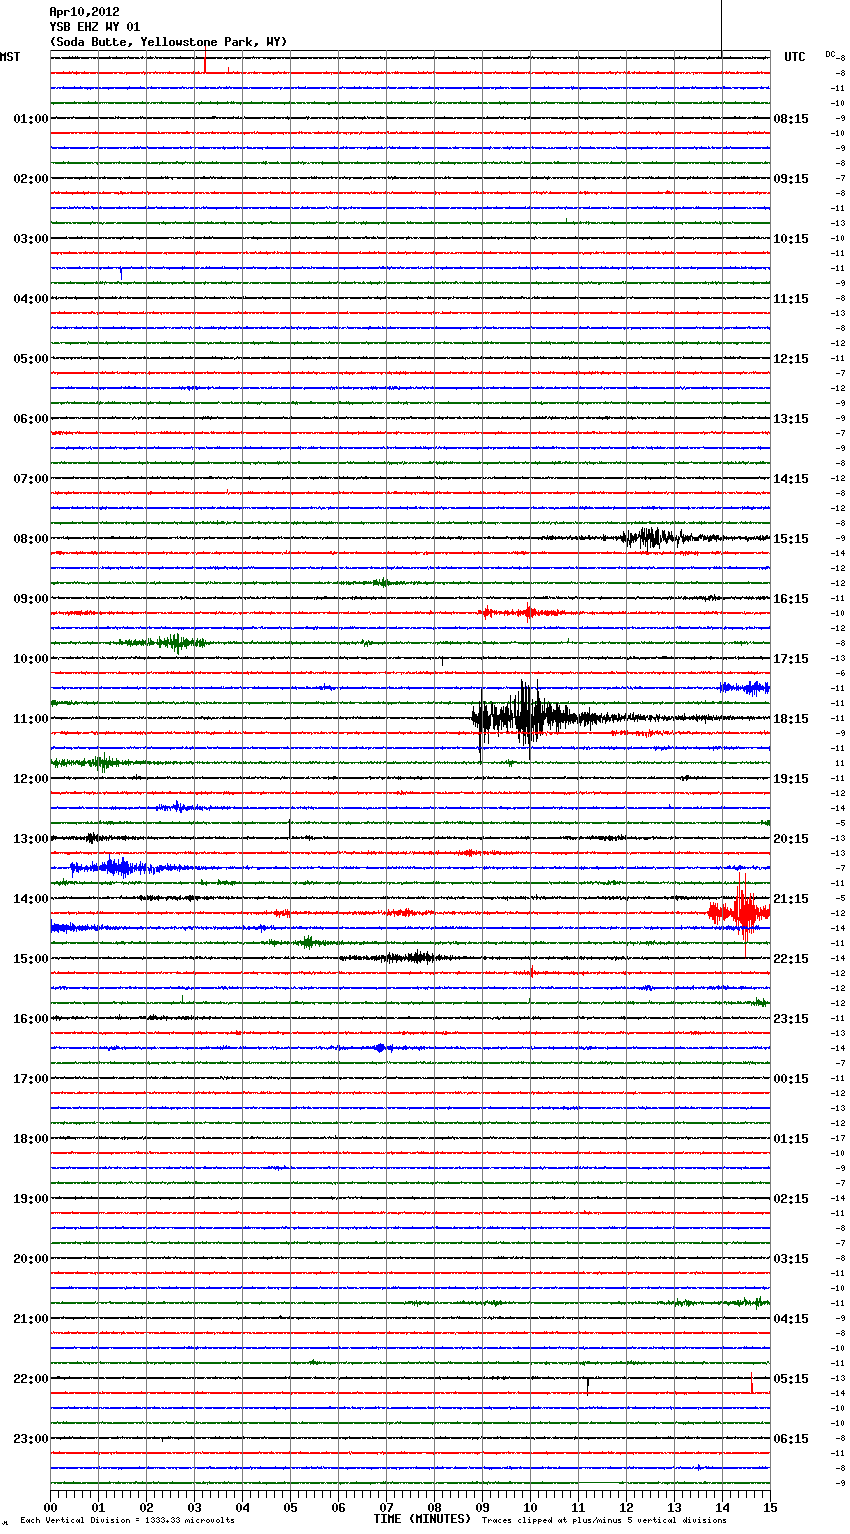Select the 10:00 MST time label
Screen dimensions: 850x1534
click(30, 659)
